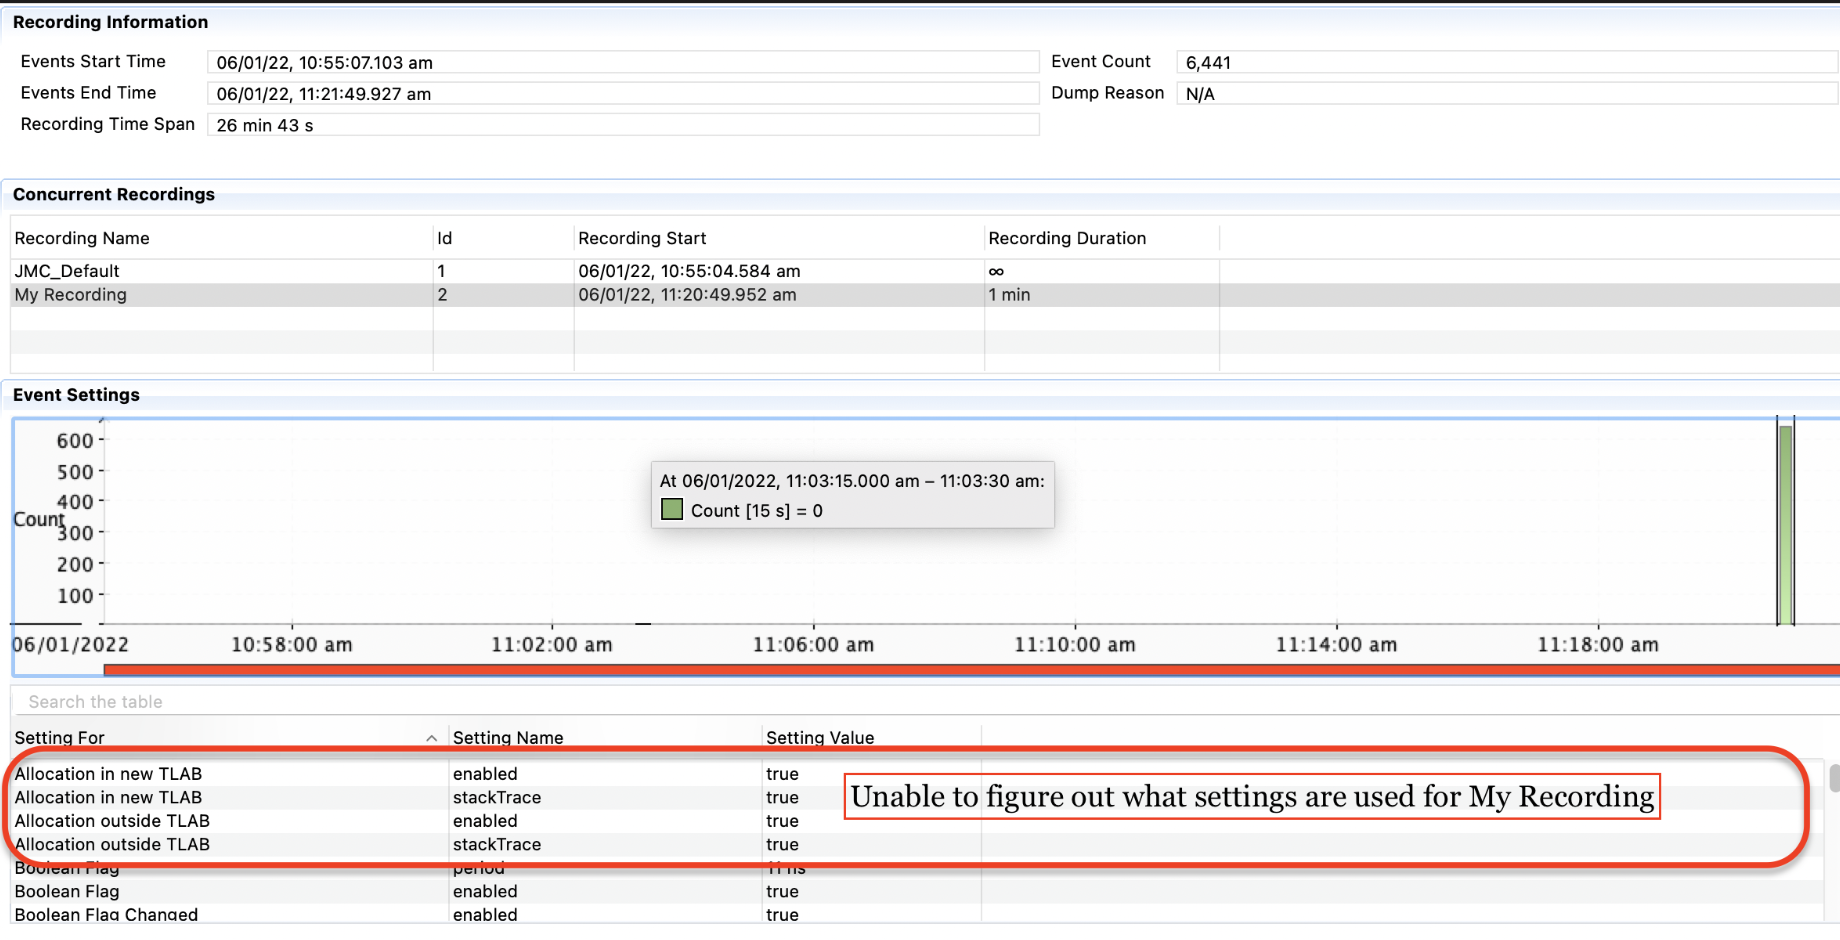The image size is (1840, 940).
Task: Click the Events End Time value field
Action: tap(622, 94)
